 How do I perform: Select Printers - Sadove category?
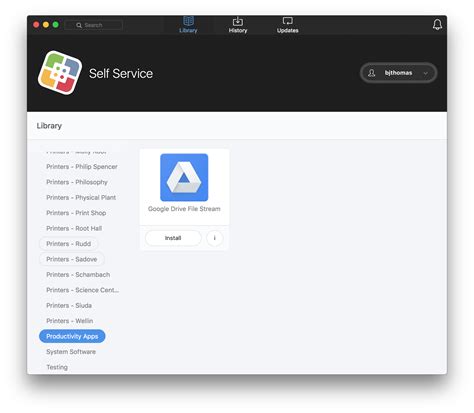tap(72, 259)
